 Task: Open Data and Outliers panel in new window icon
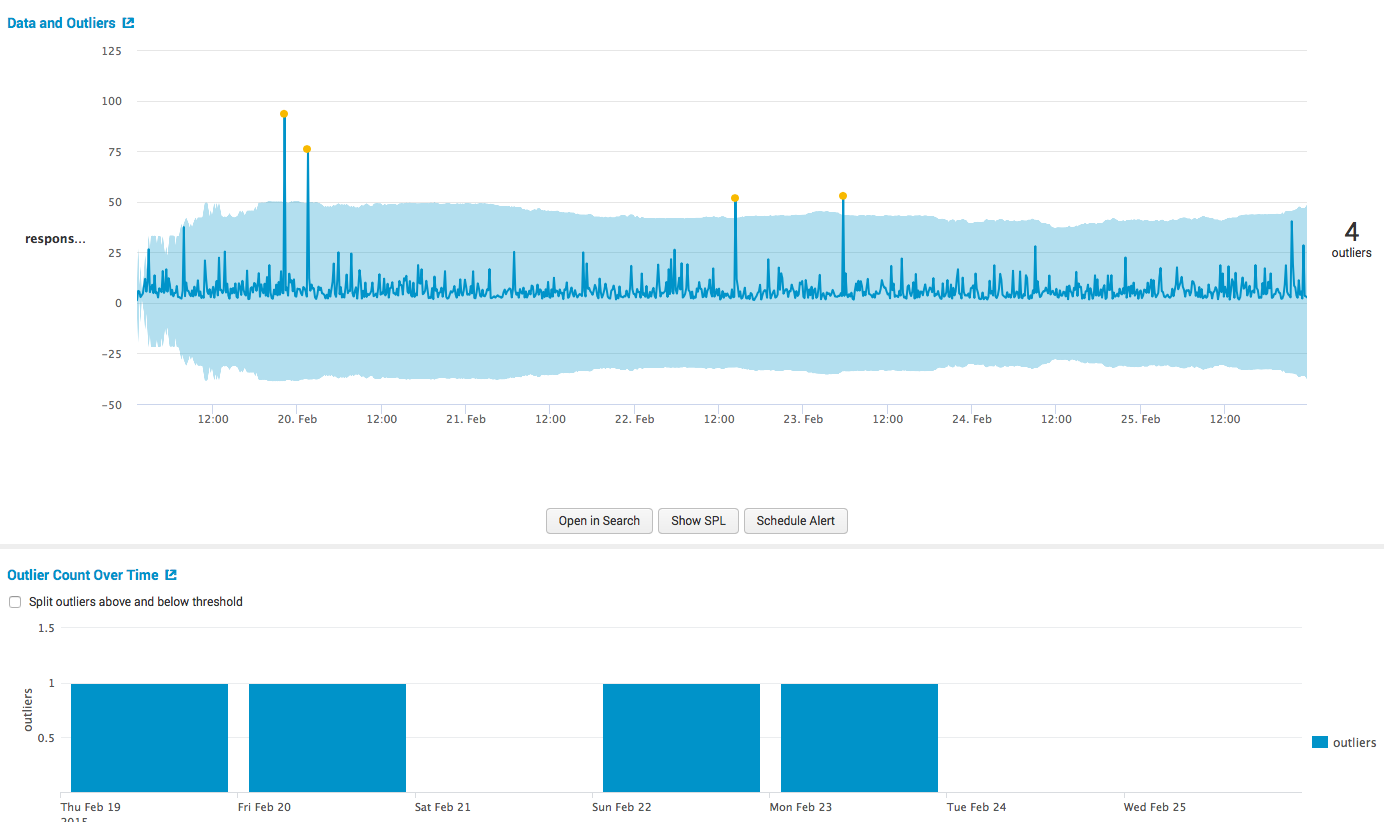[x=128, y=23]
